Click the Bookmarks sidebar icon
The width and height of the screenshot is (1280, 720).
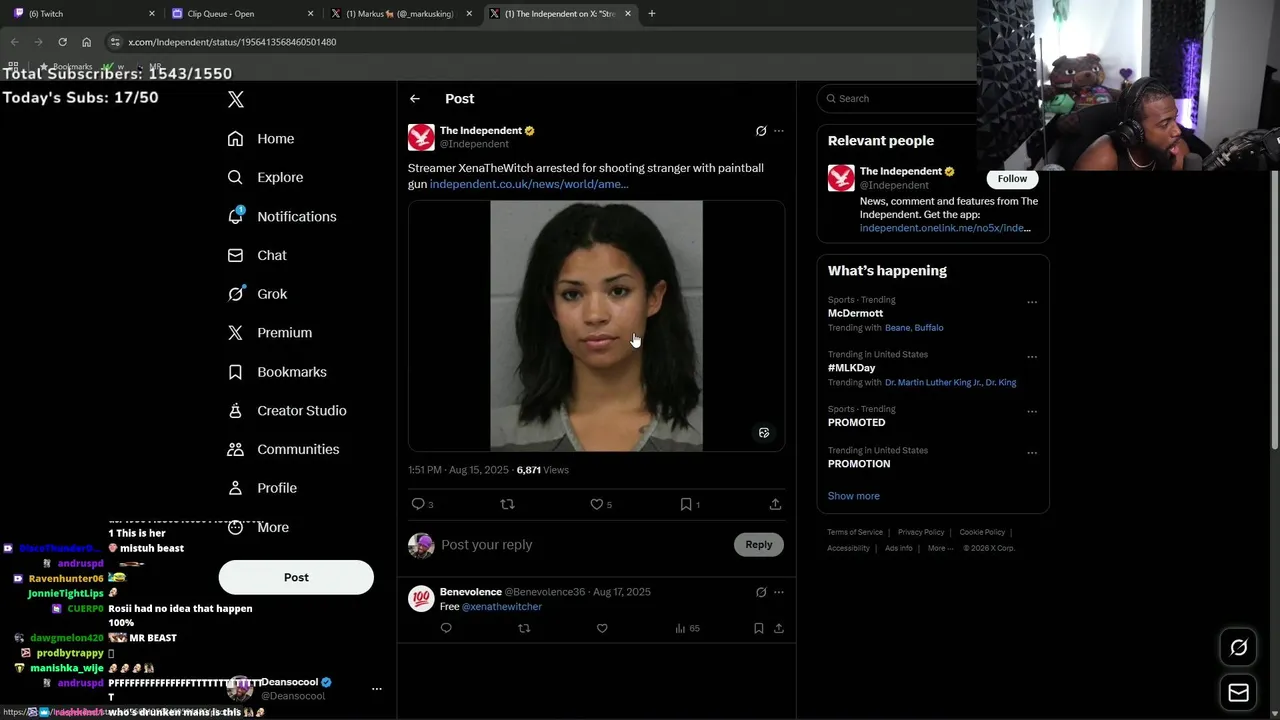click(235, 372)
